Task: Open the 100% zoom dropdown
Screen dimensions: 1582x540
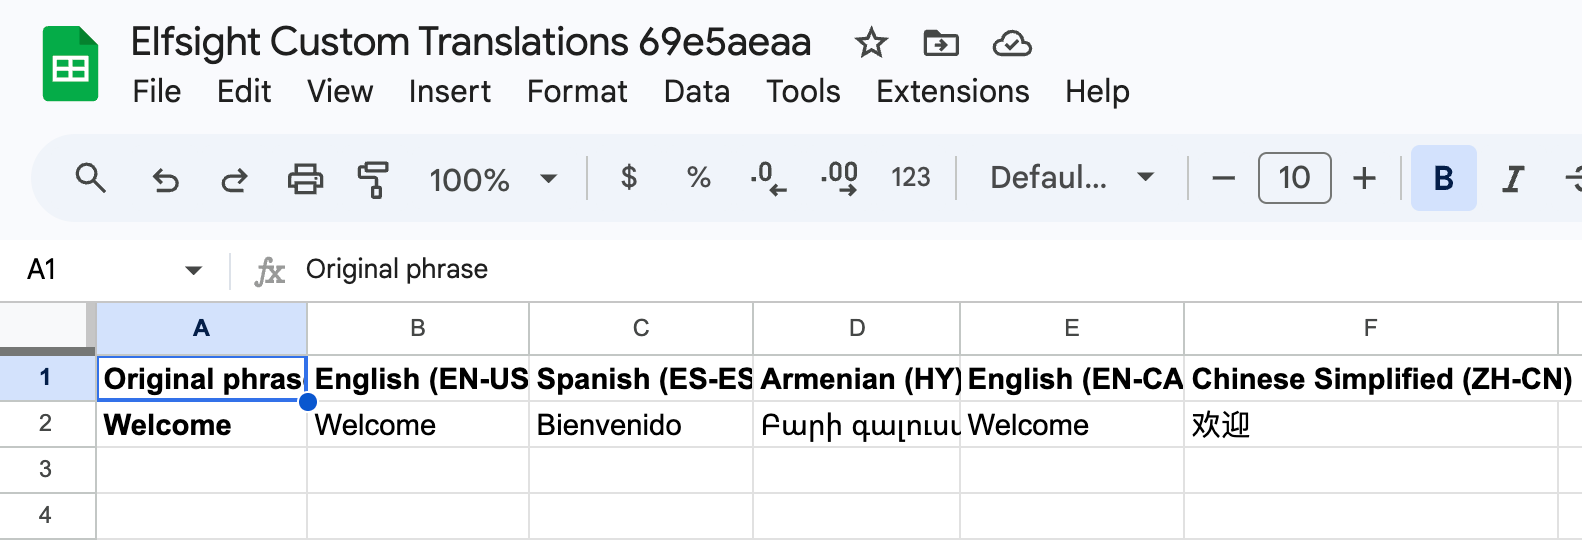Action: 493,179
